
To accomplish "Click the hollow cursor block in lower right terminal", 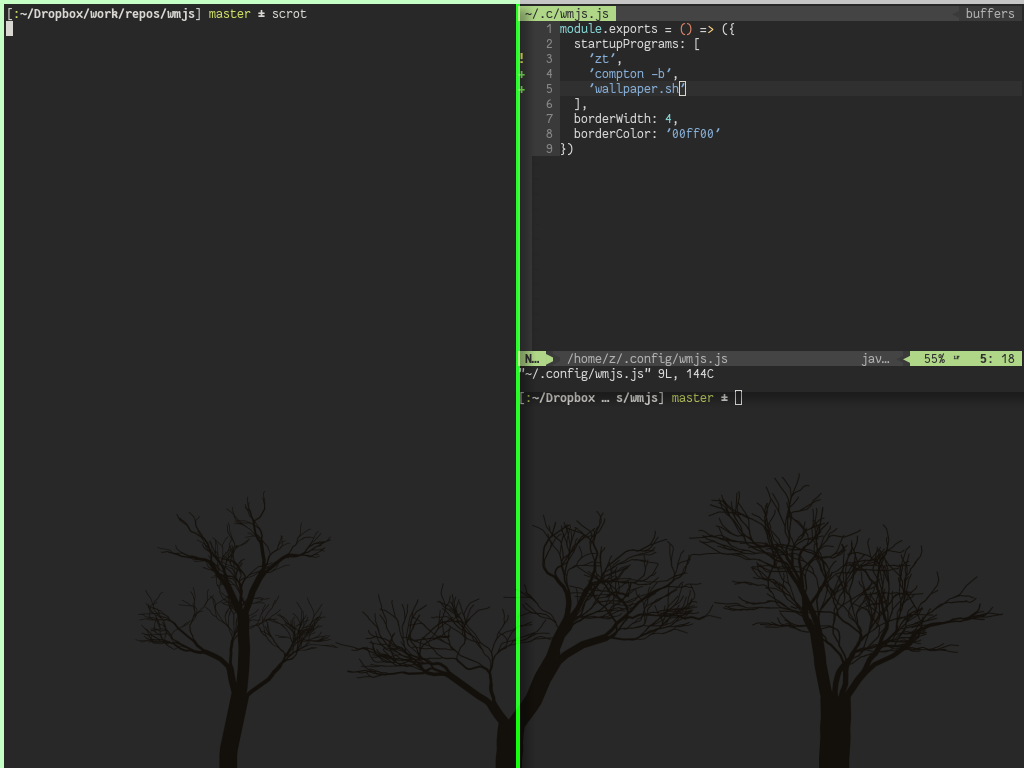I will 739,398.
